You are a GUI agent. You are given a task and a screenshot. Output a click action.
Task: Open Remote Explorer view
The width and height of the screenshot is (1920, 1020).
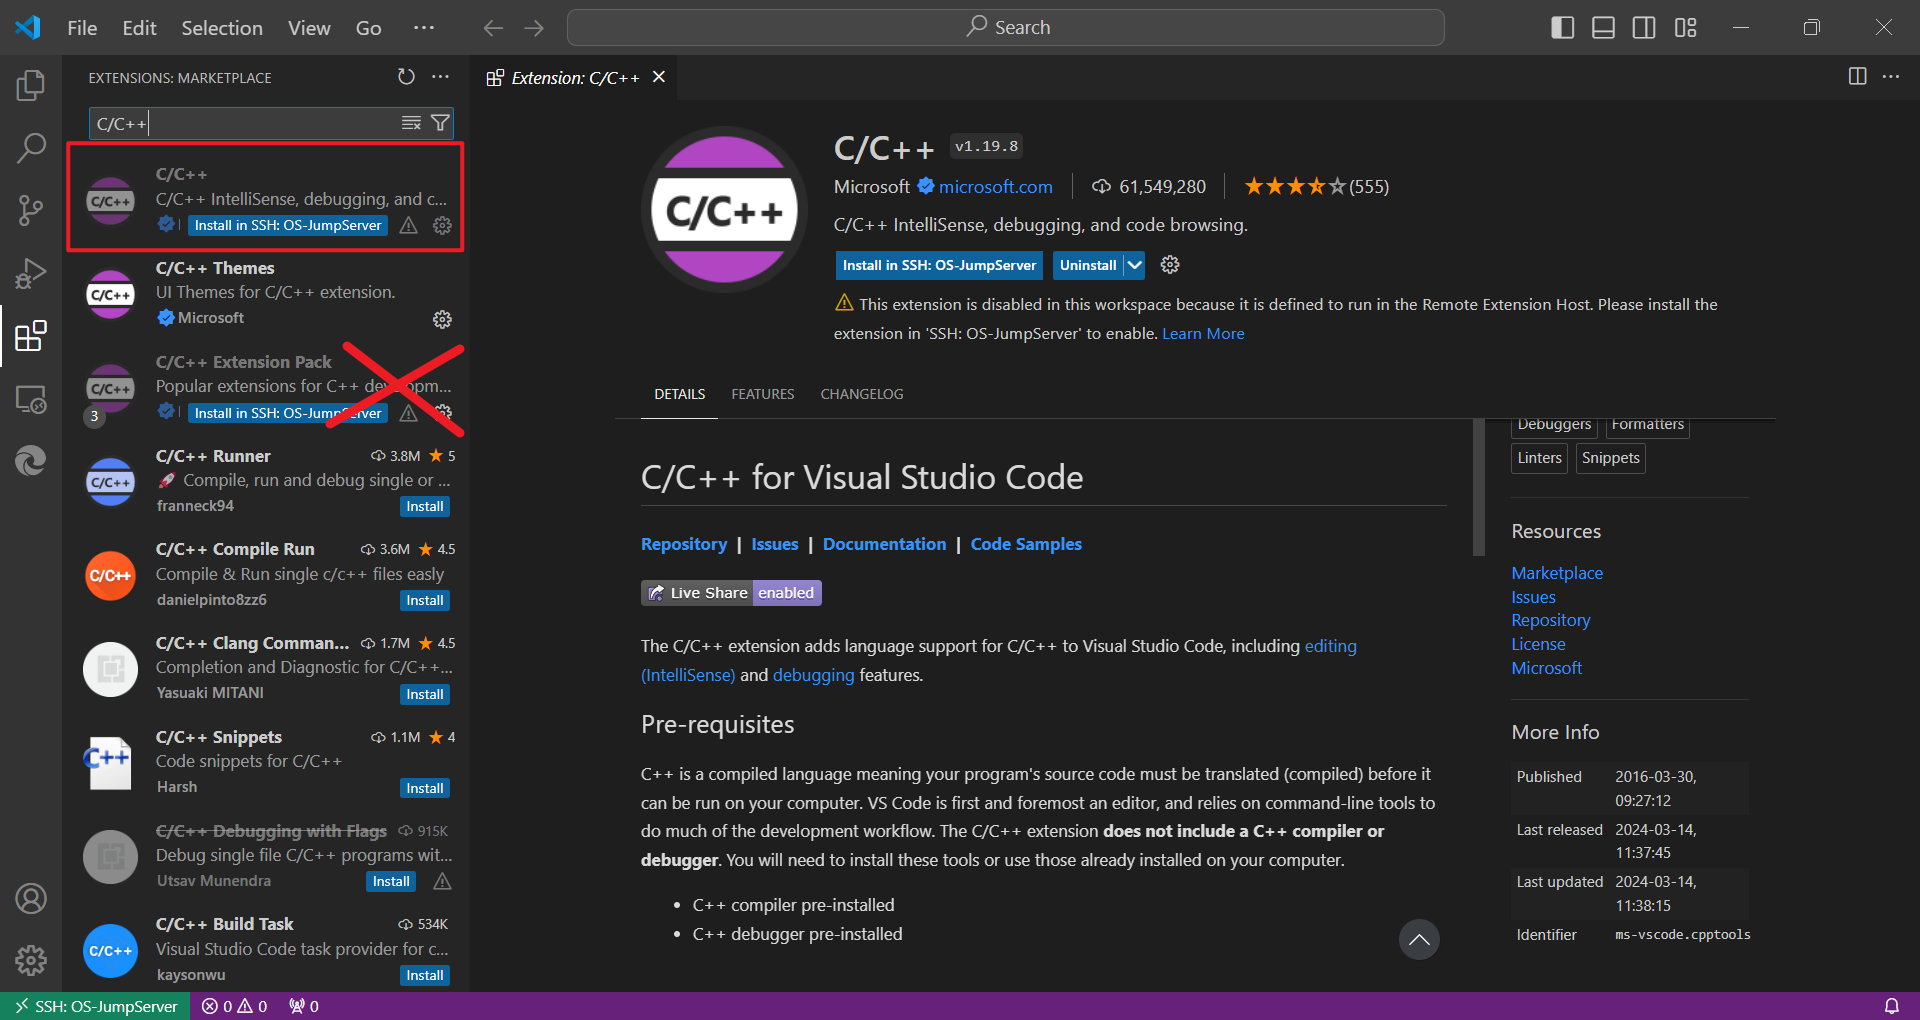coord(30,399)
